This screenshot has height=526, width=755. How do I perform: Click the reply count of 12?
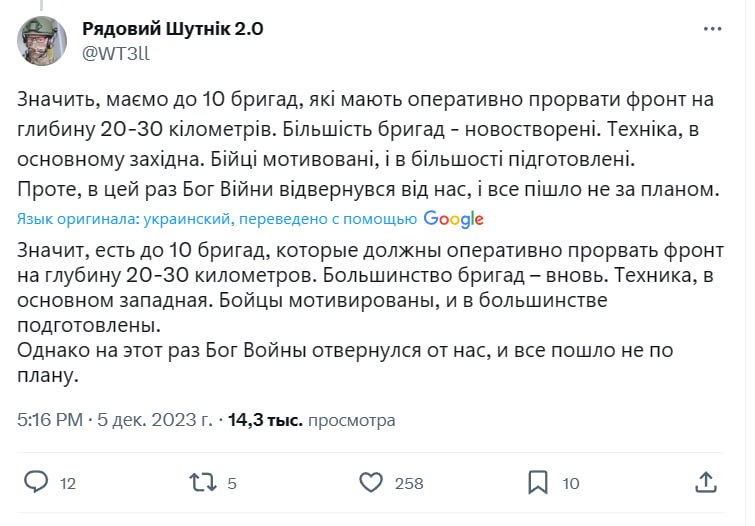(x=68, y=484)
